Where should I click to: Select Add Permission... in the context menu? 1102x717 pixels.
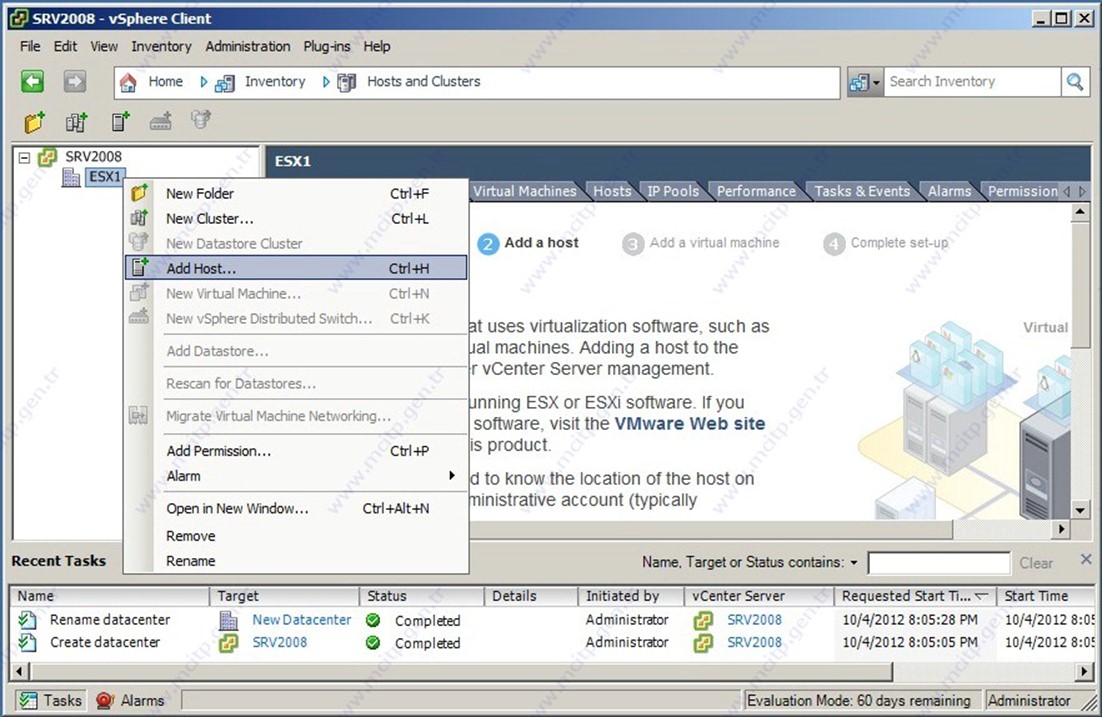[296, 451]
